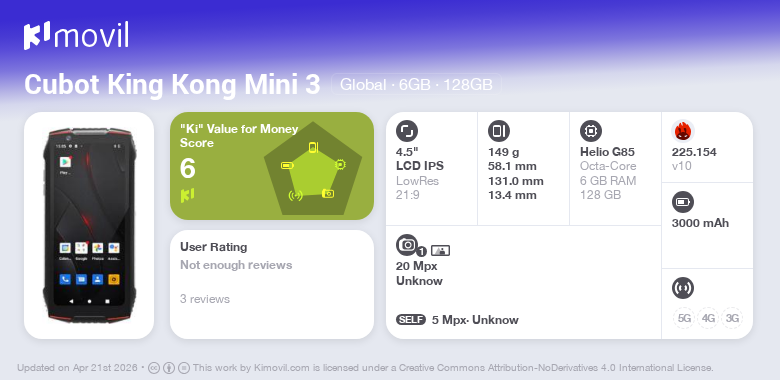Screen dimensions: 780x380
Task: Click the 149 g weight value
Action: click(x=503, y=152)
